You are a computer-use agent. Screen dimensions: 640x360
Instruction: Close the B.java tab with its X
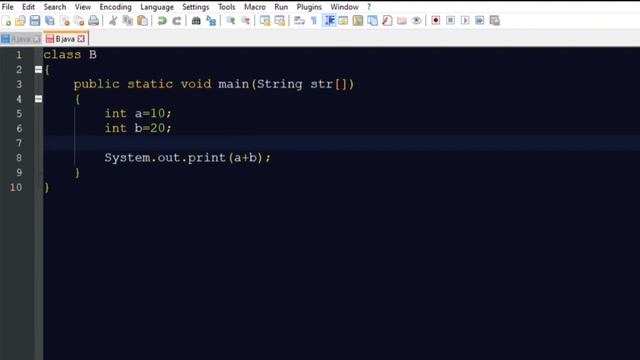pyautogui.click(x=81, y=39)
